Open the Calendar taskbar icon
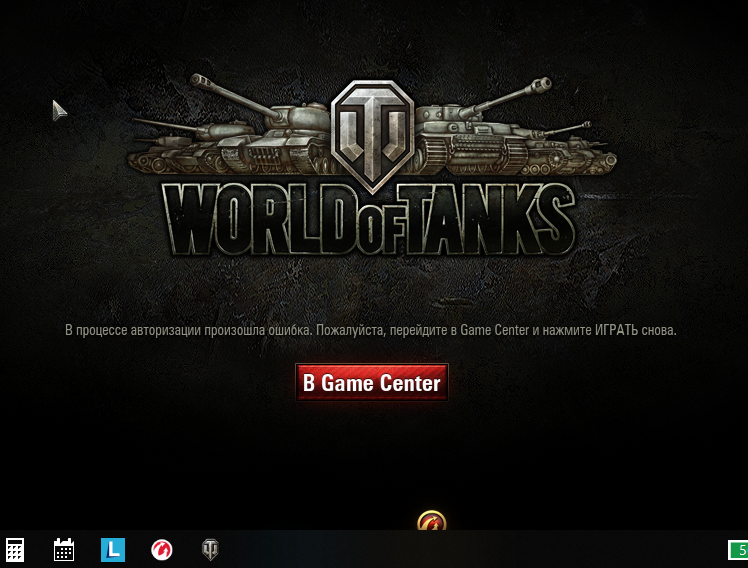Image resolution: width=748 pixels, height=568 pixels. [64, 550]
